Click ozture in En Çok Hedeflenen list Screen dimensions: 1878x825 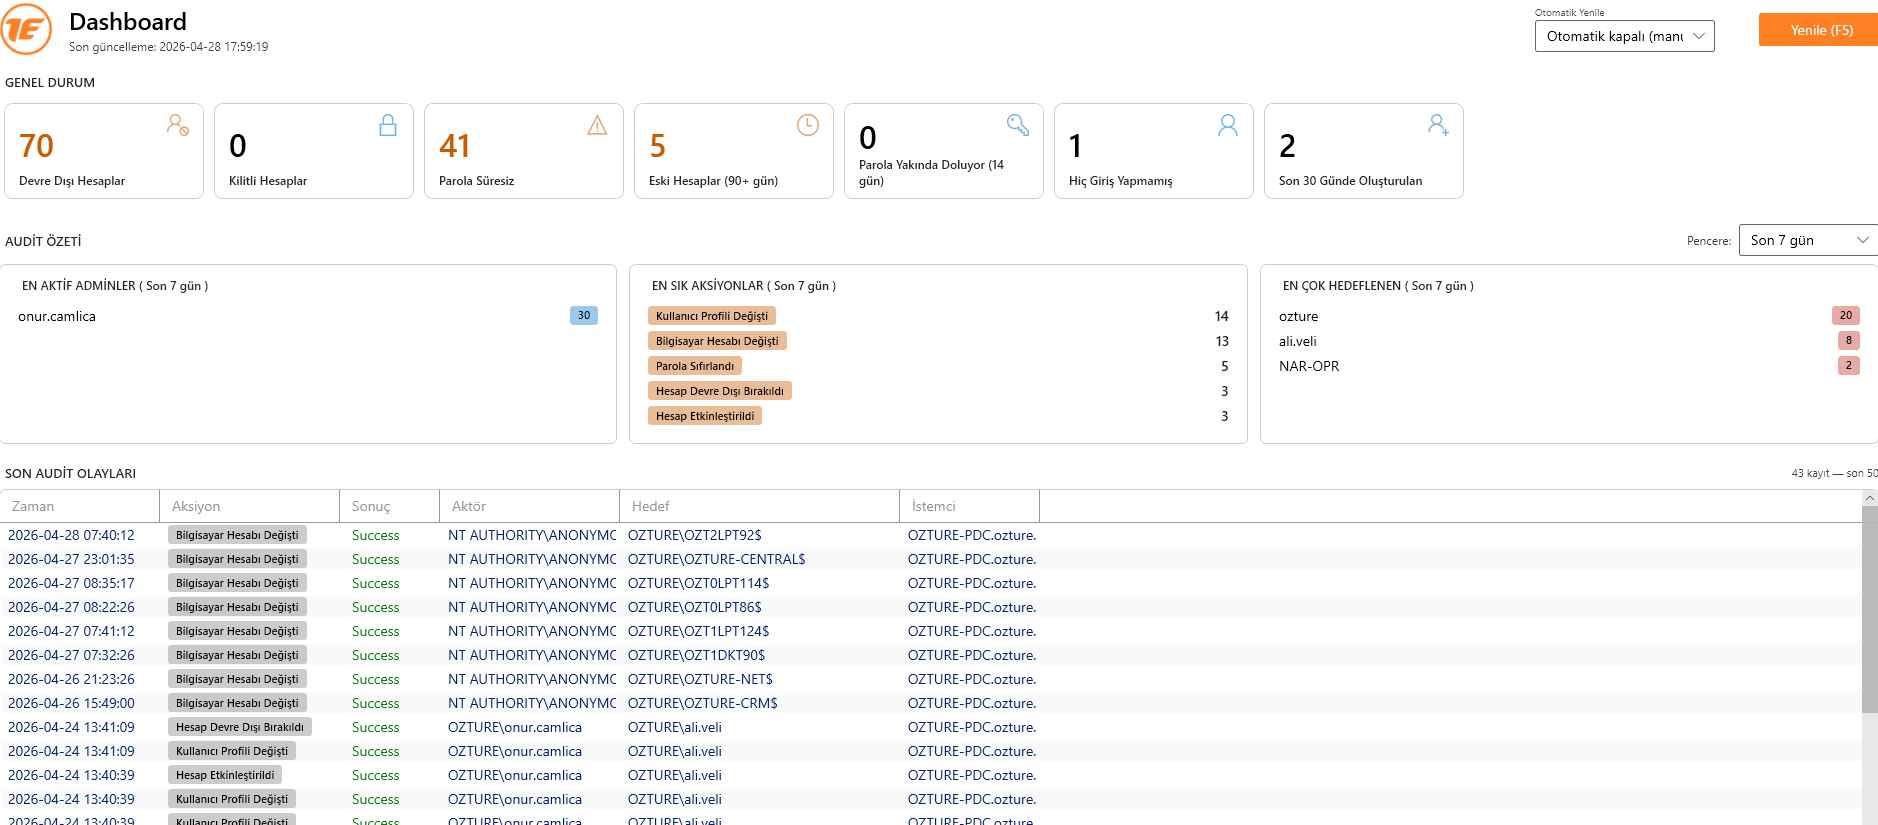pos(1298,316)
